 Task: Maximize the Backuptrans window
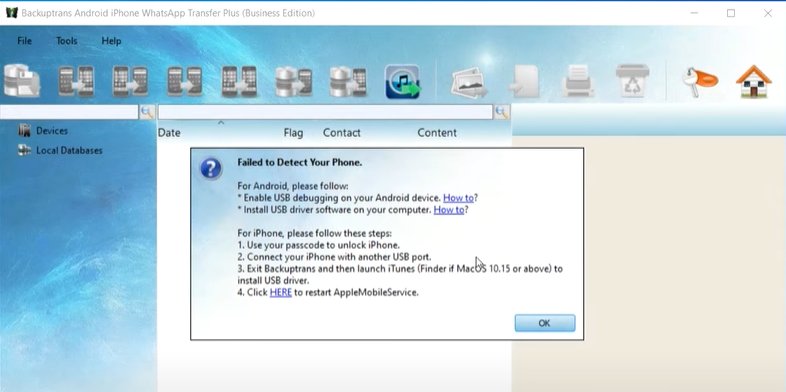[731, 14]
